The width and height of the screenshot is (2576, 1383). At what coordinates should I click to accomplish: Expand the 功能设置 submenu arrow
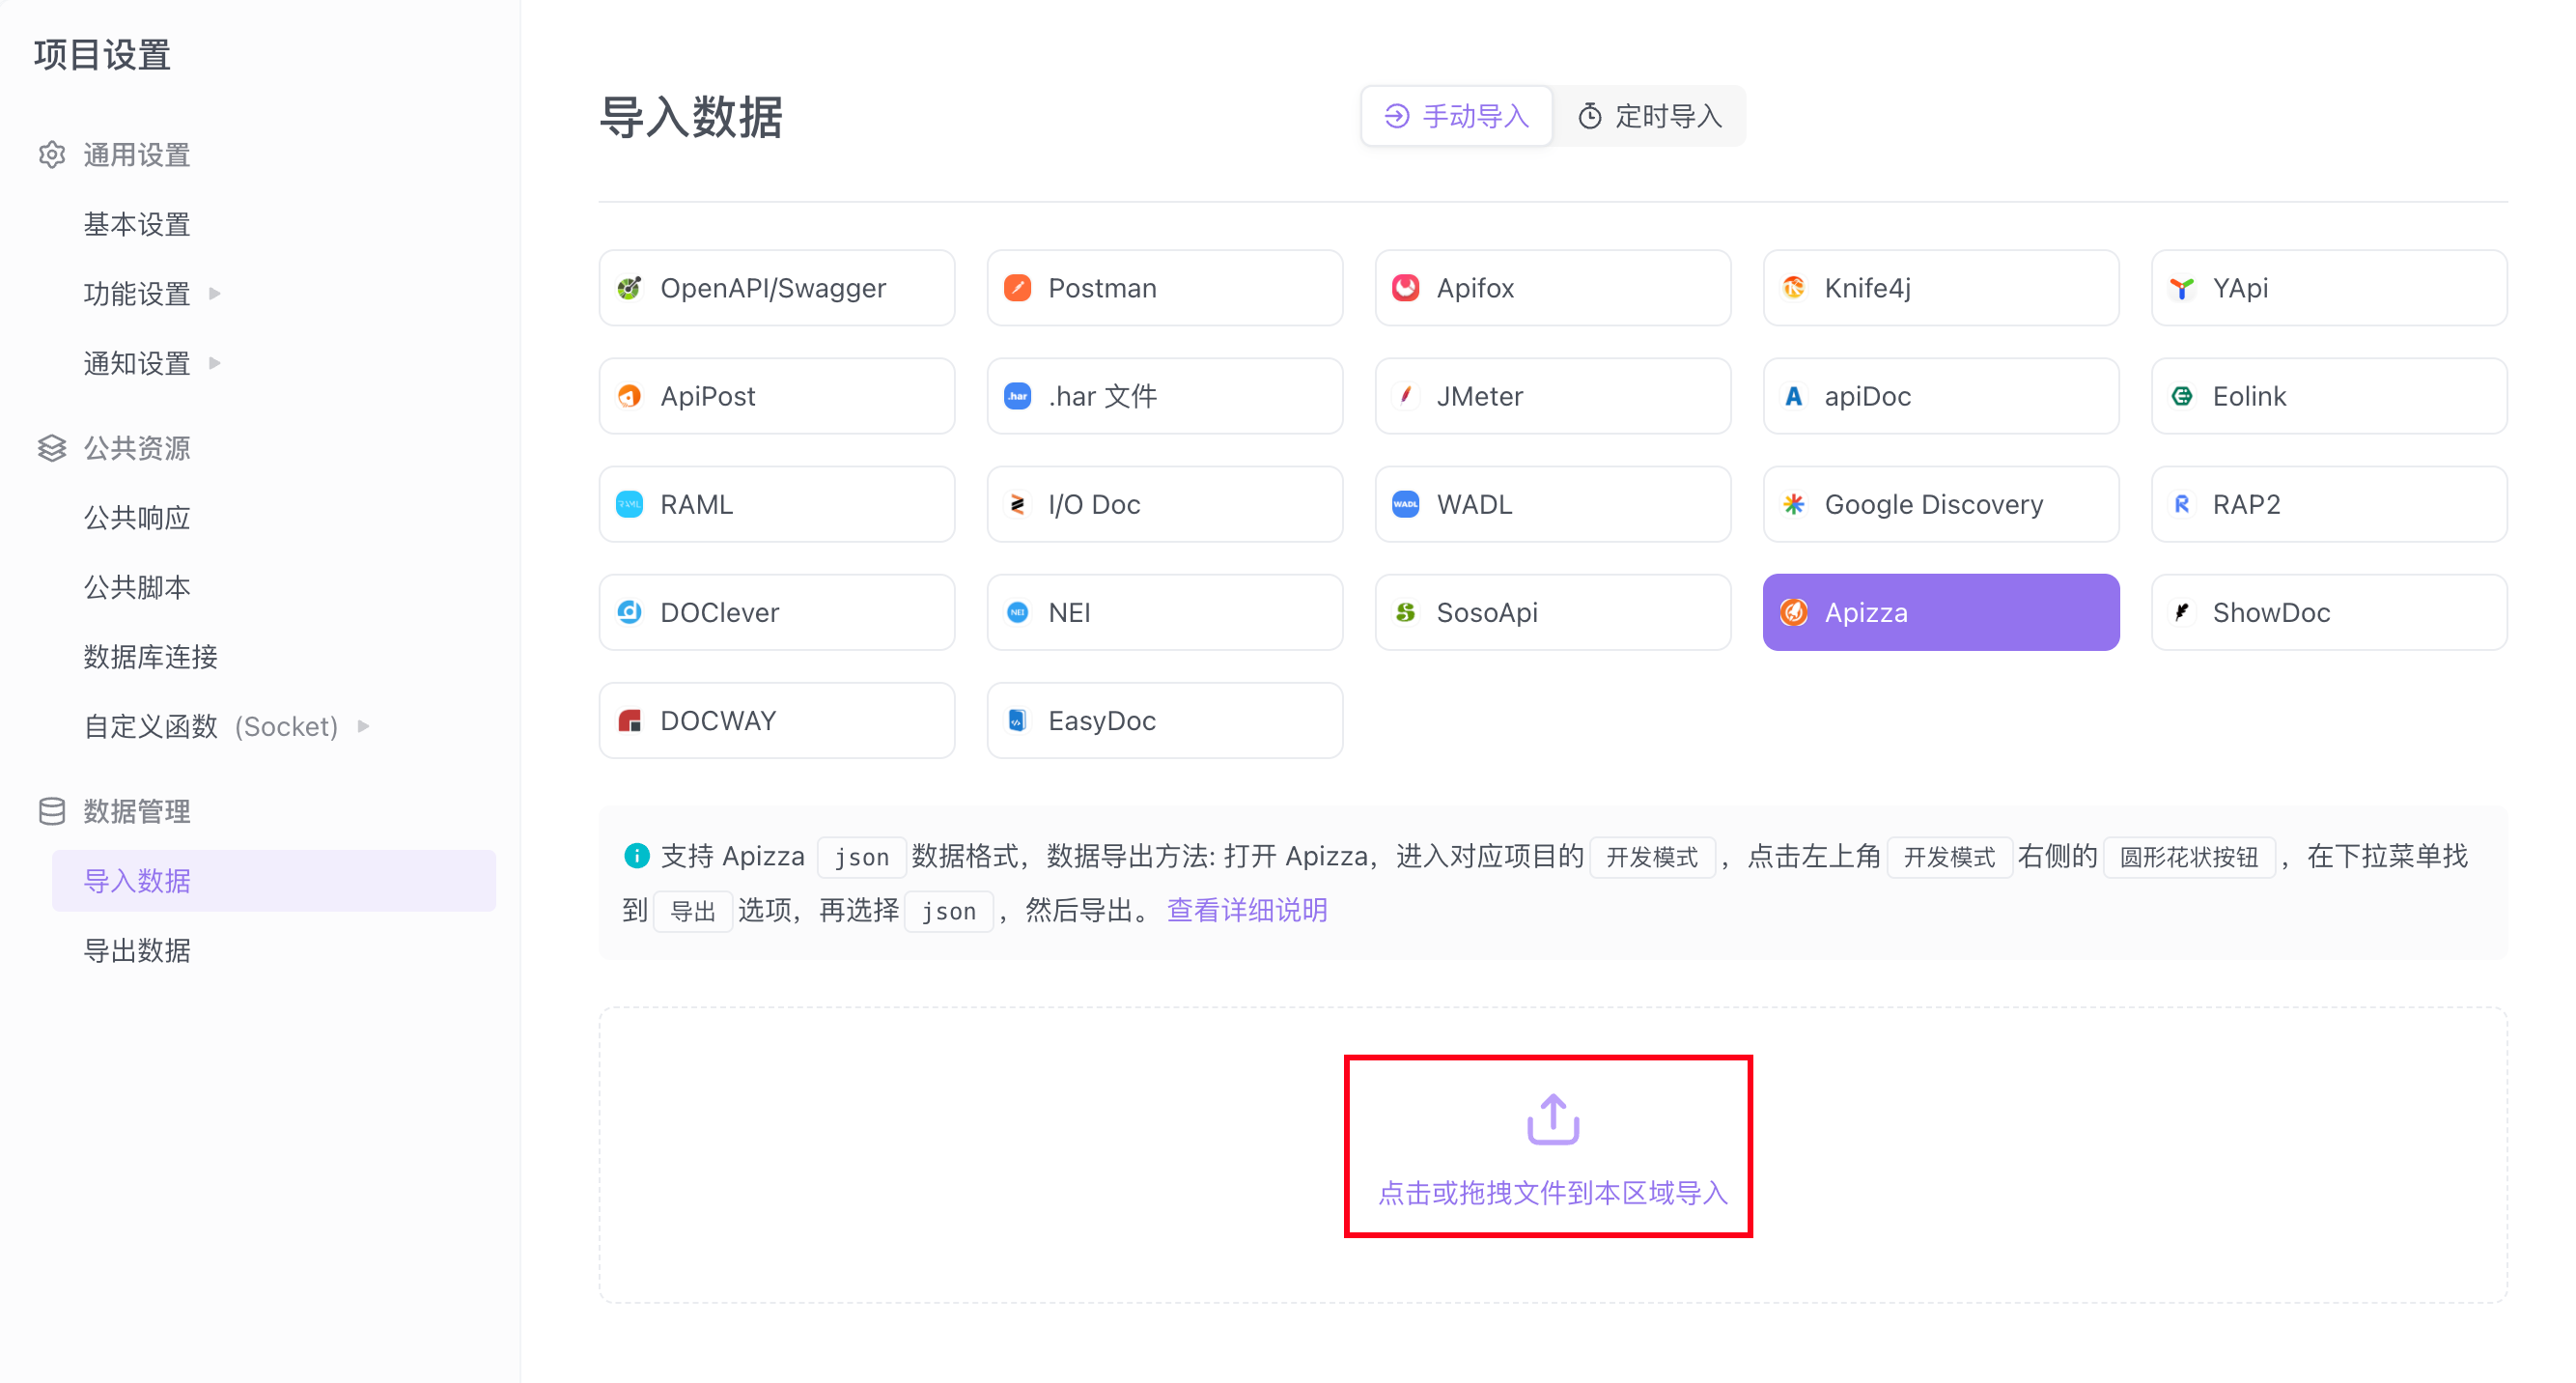click(215, 293)
